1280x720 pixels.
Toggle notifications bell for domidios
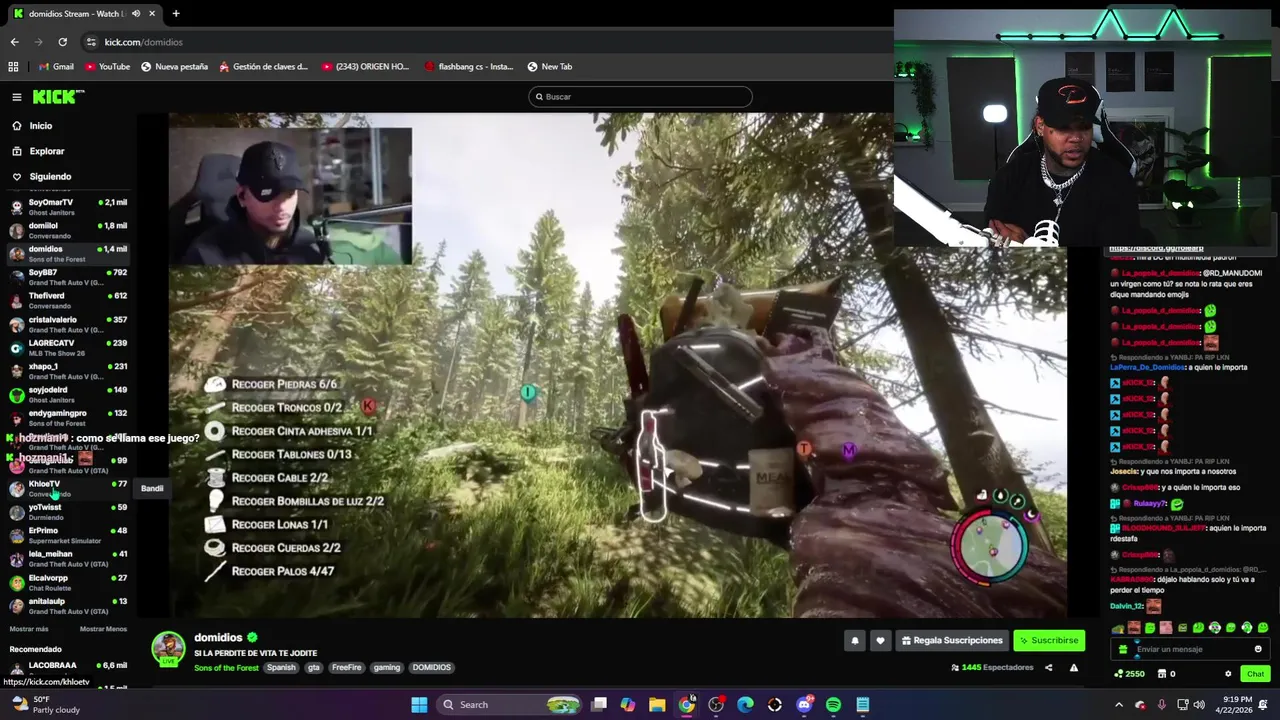point(854,641)
